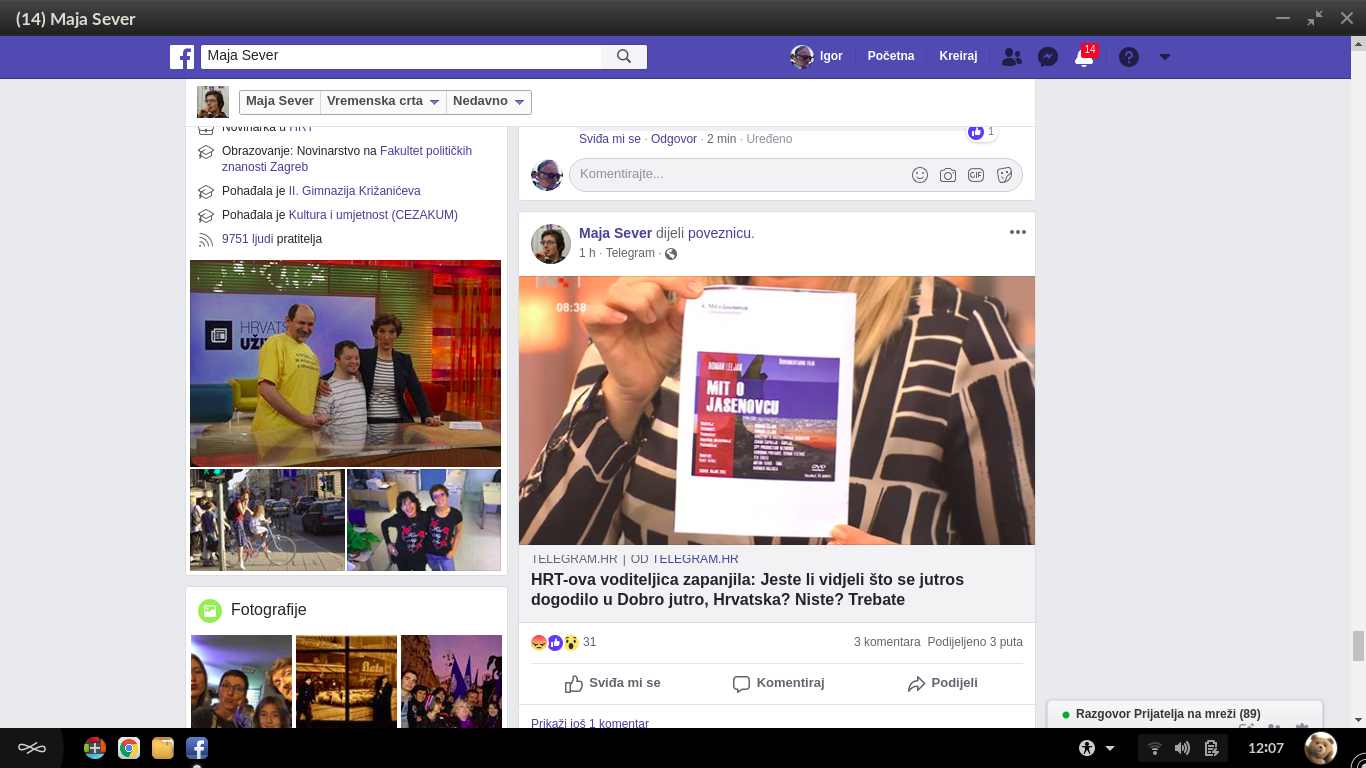The width and height of the screenshot is (1366, 768).
Task: Run search using the magnifier icon
Action: pyautogui.click(x=624, y=56)
